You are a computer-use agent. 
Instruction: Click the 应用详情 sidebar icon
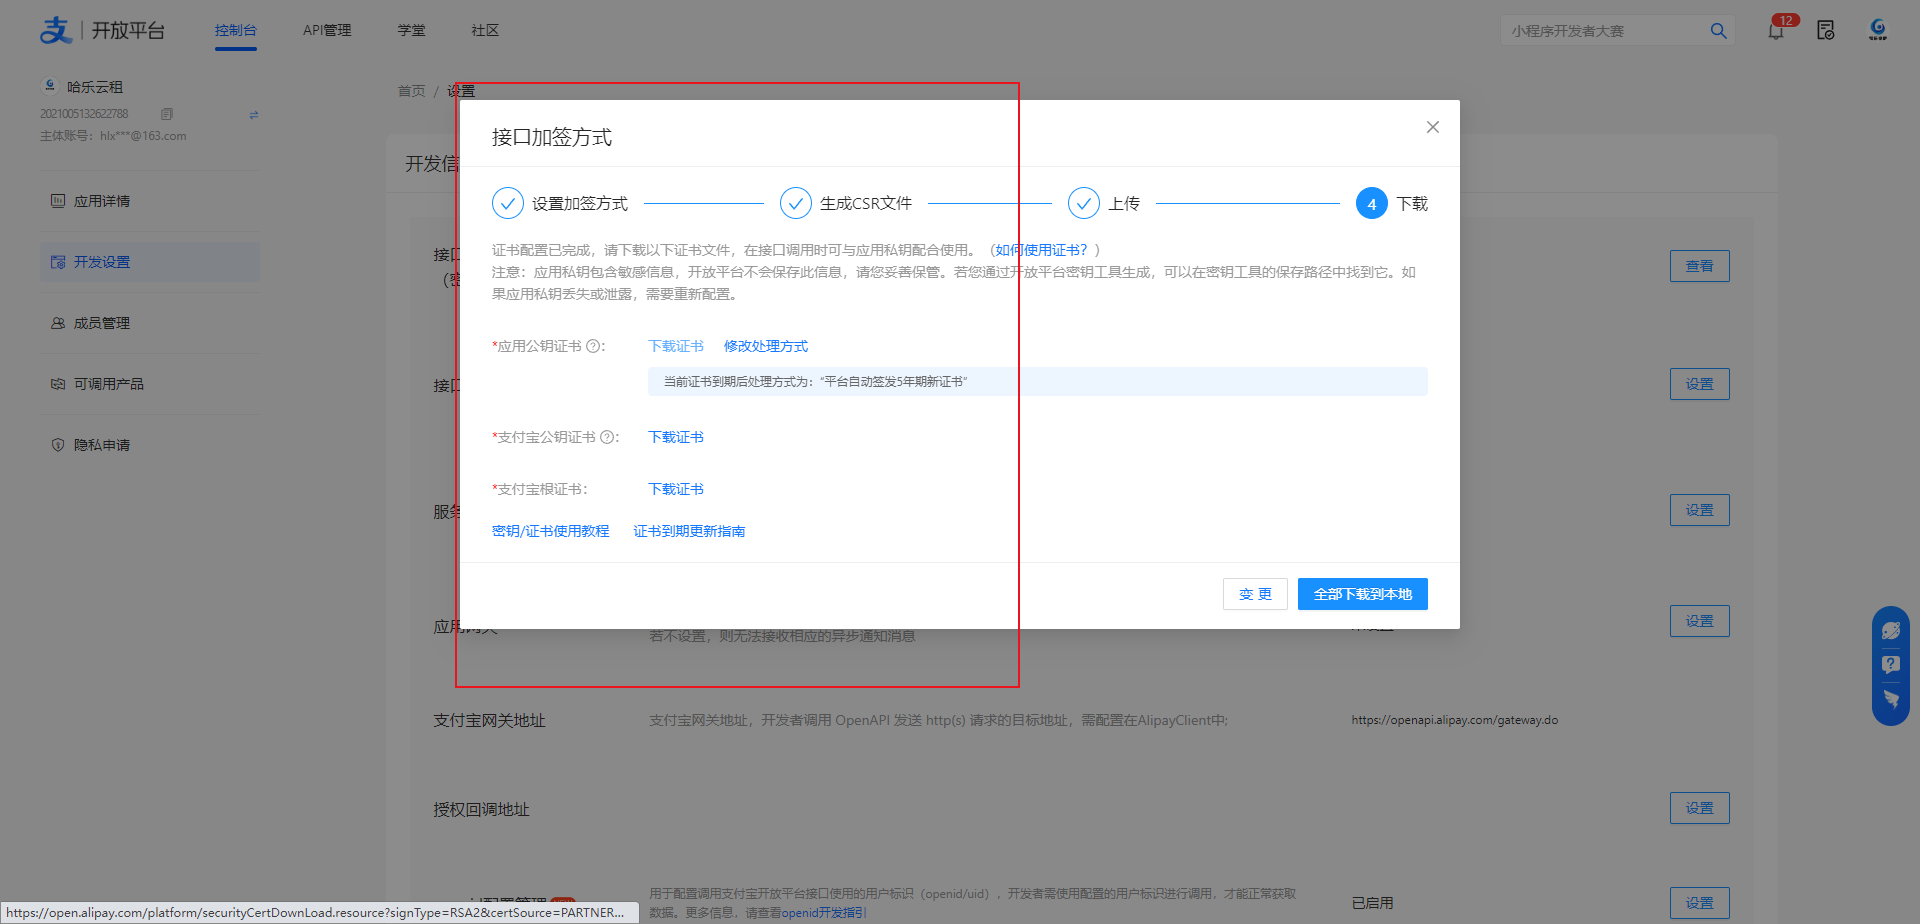(58, 201)
